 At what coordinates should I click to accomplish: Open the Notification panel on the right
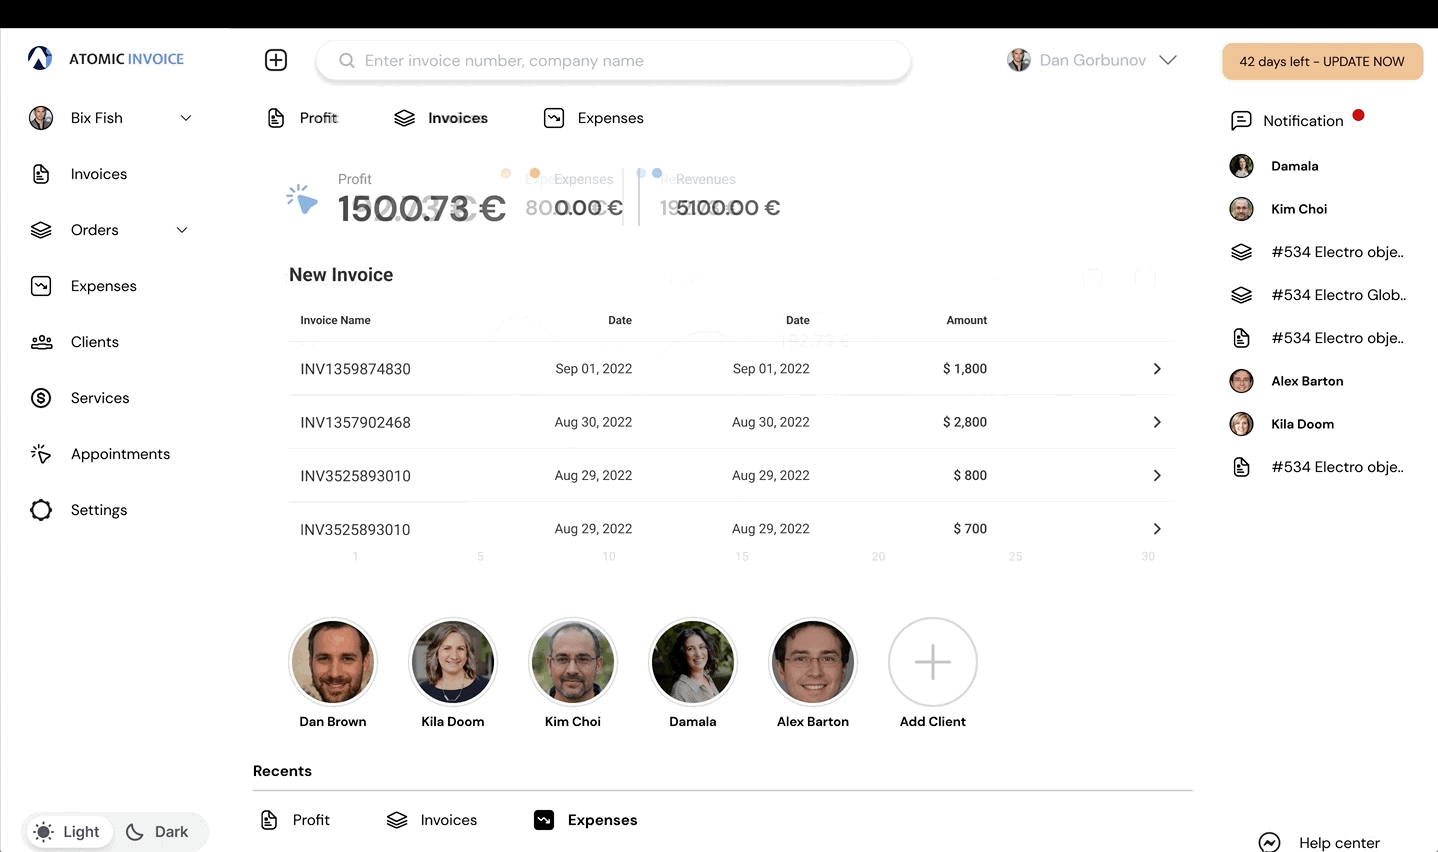pyautogui.click(x=1297, y=120)
